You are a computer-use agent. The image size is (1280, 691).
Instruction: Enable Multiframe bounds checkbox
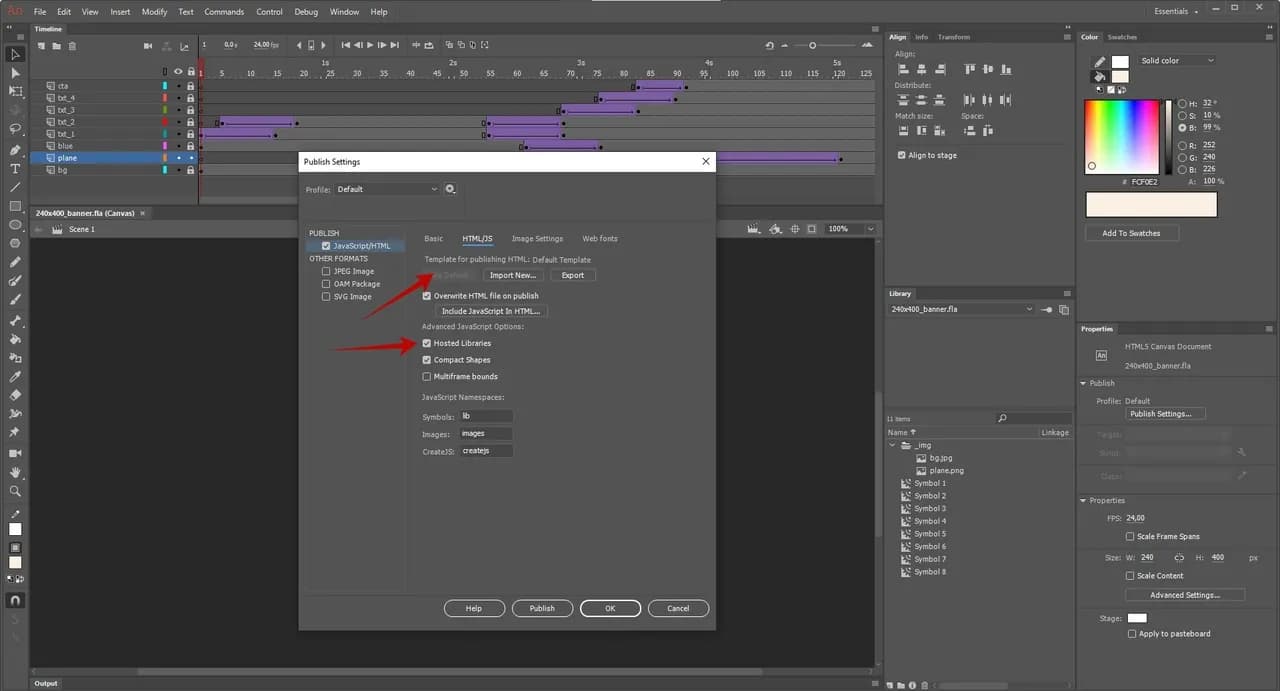click(426, 377)
